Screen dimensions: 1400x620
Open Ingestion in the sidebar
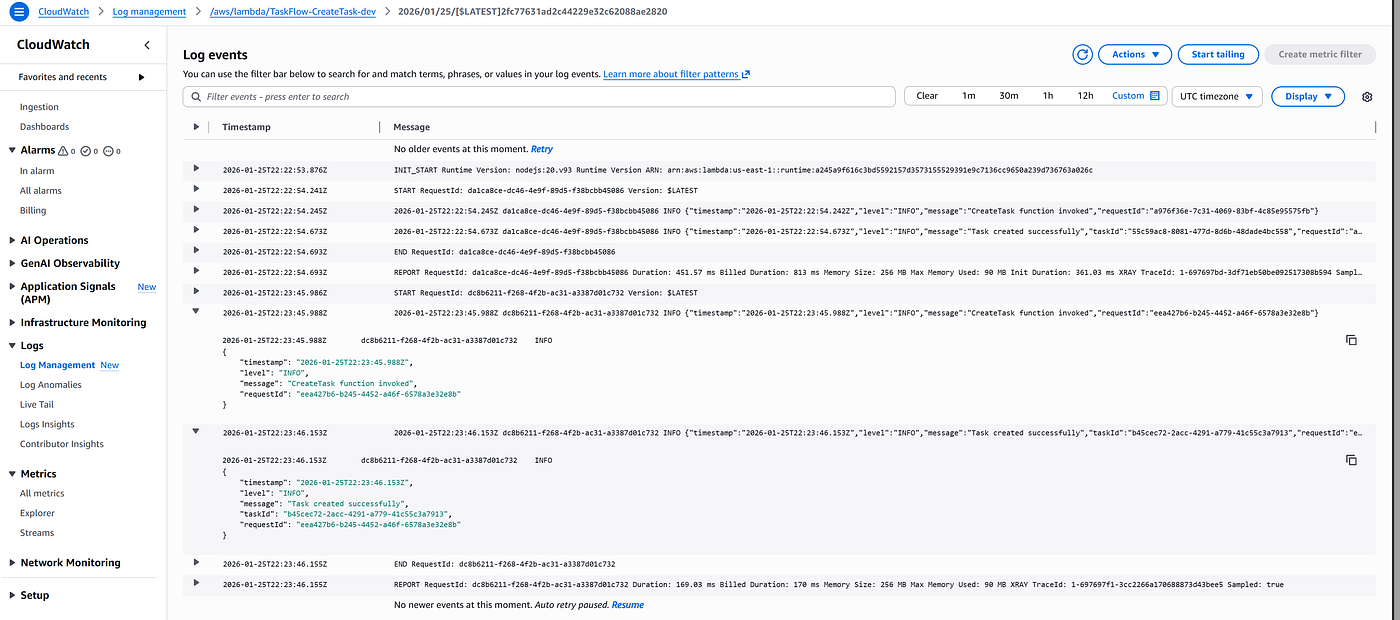tap(39, 107)
